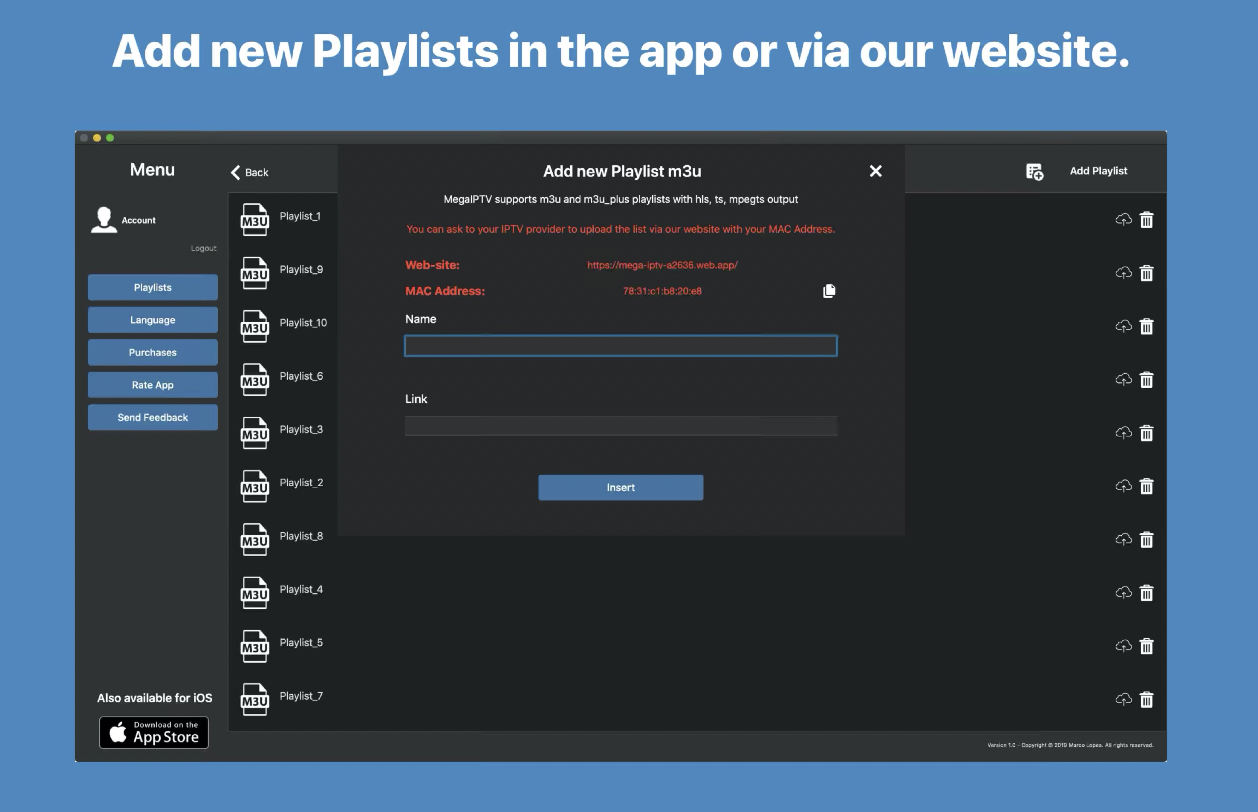Open the Playlists section in the sidebar
The width and height of the screenshot is (1258, 812).
[152, 287]
